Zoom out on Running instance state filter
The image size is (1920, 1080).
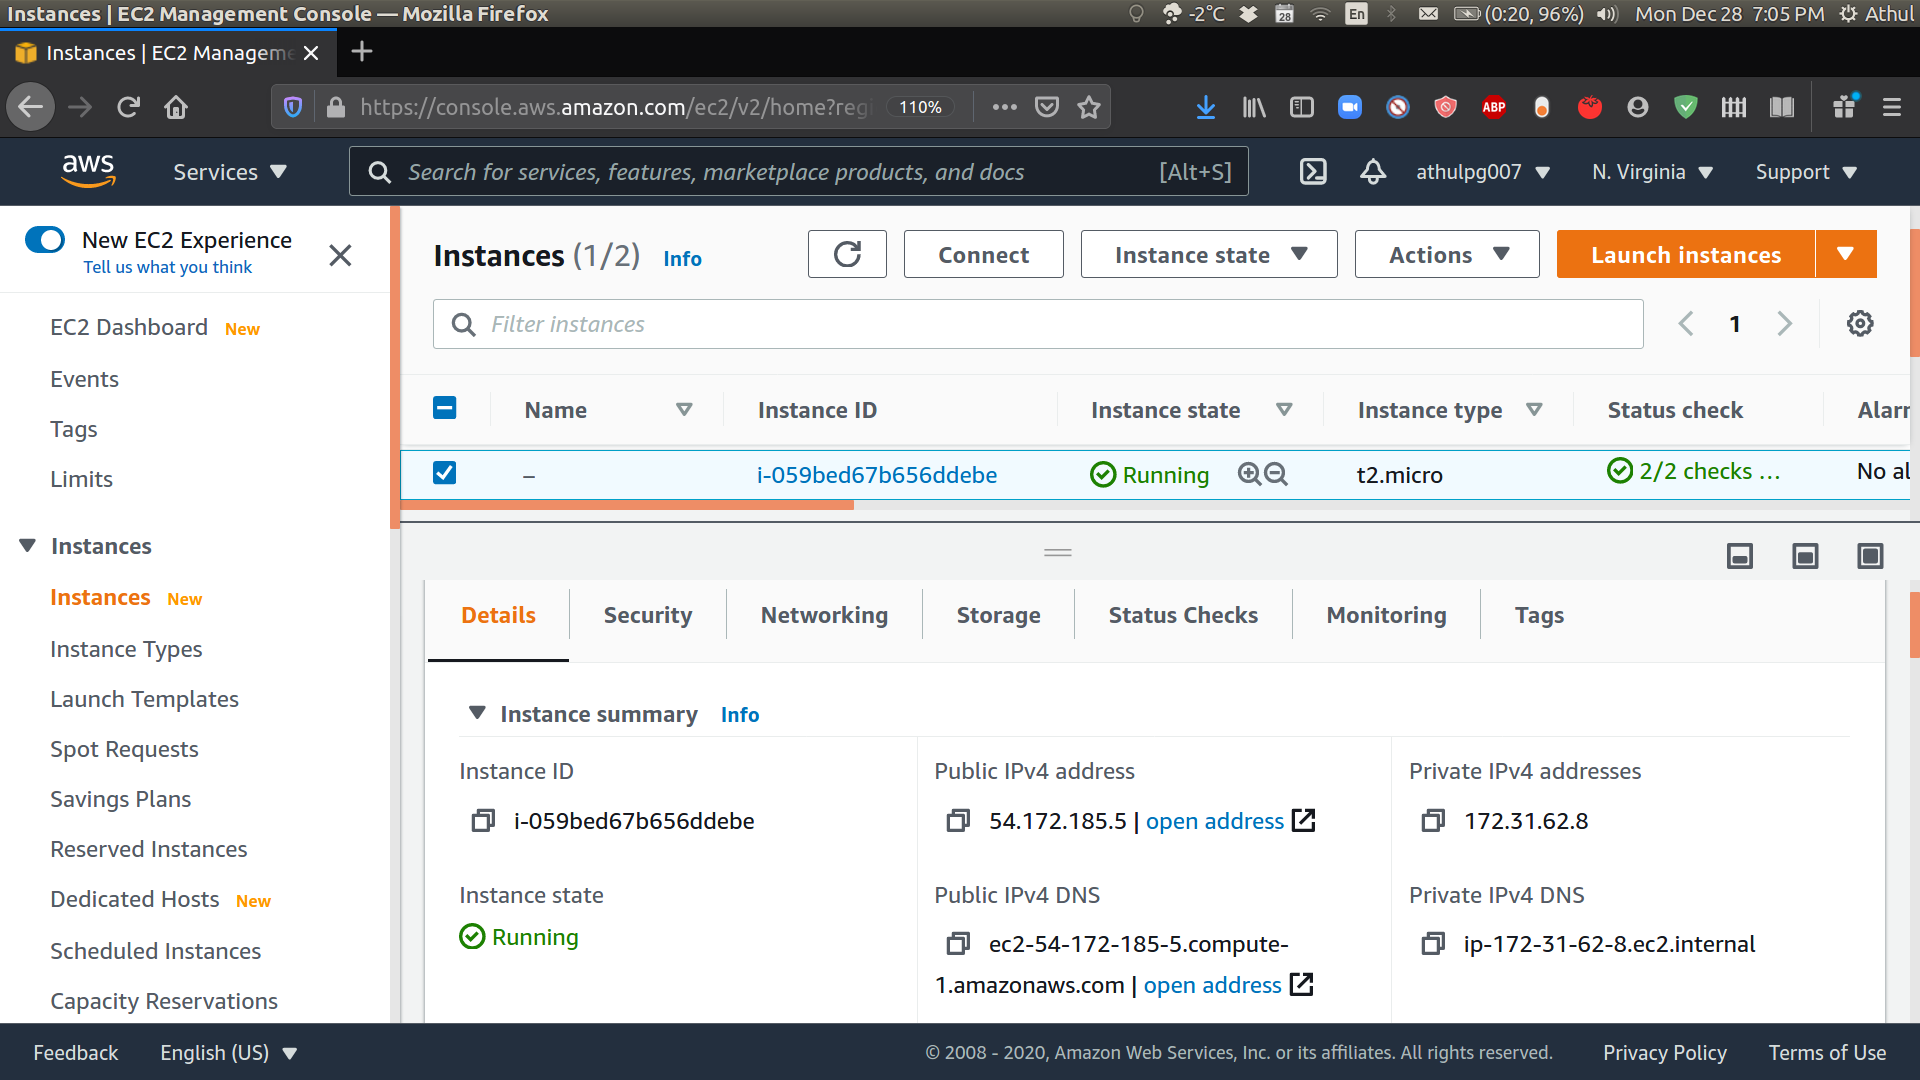point(1276,474)
